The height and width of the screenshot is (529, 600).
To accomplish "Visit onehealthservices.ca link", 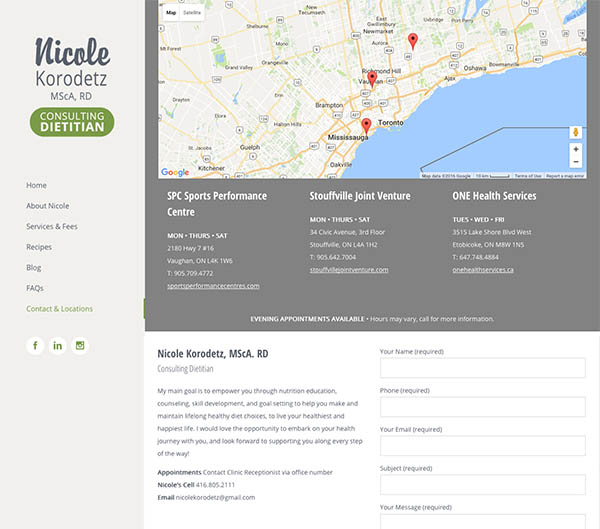I will click(483, 270).
